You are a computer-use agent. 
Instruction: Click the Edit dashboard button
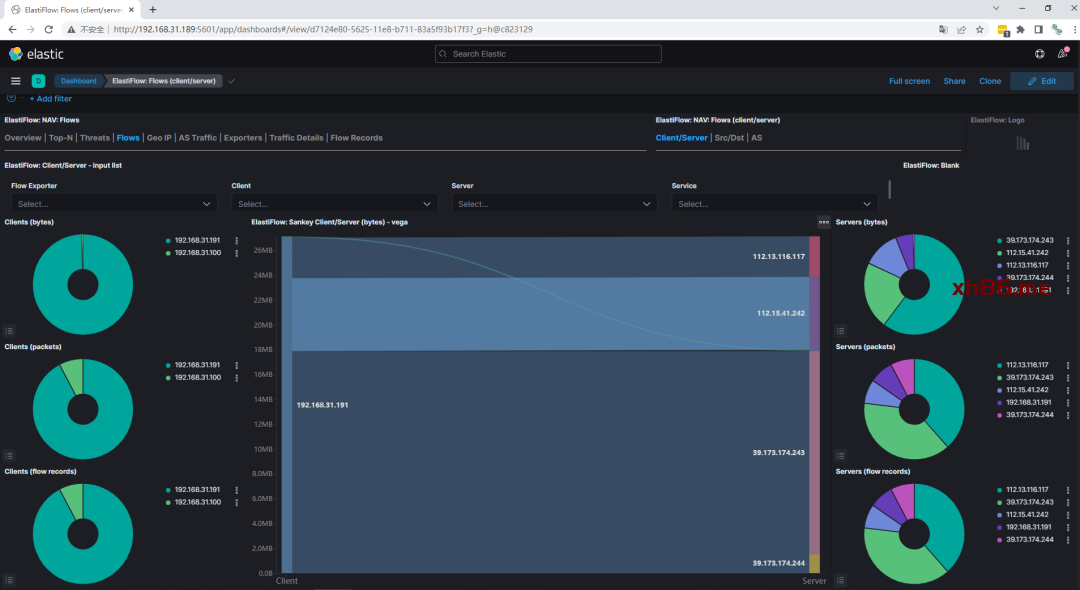point(1041,81)
